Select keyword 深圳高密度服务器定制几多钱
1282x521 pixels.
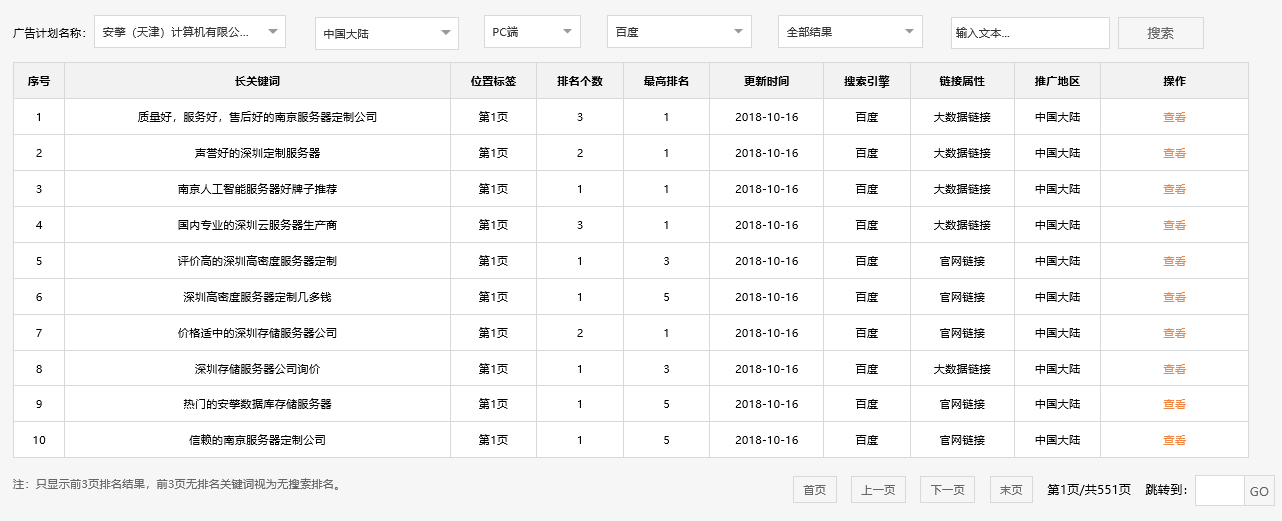tap(257, 297)
